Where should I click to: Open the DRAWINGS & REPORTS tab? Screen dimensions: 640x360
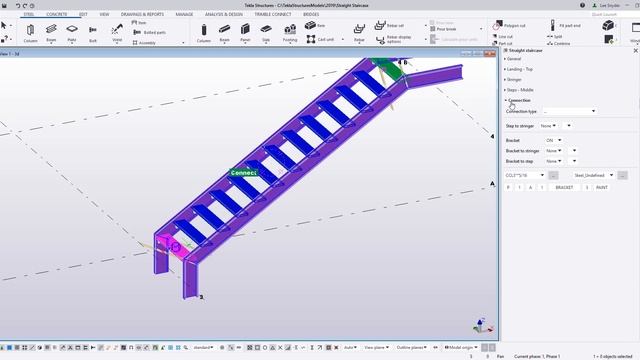pyautogui.click(x=142, y=14)
